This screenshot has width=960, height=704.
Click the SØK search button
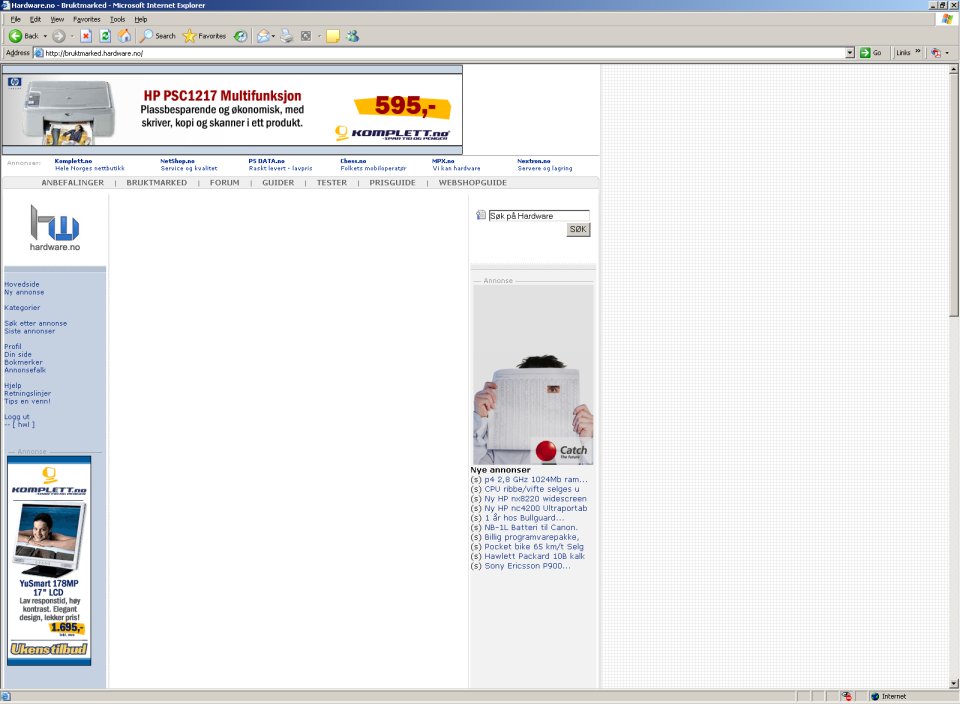coord(578,230)
